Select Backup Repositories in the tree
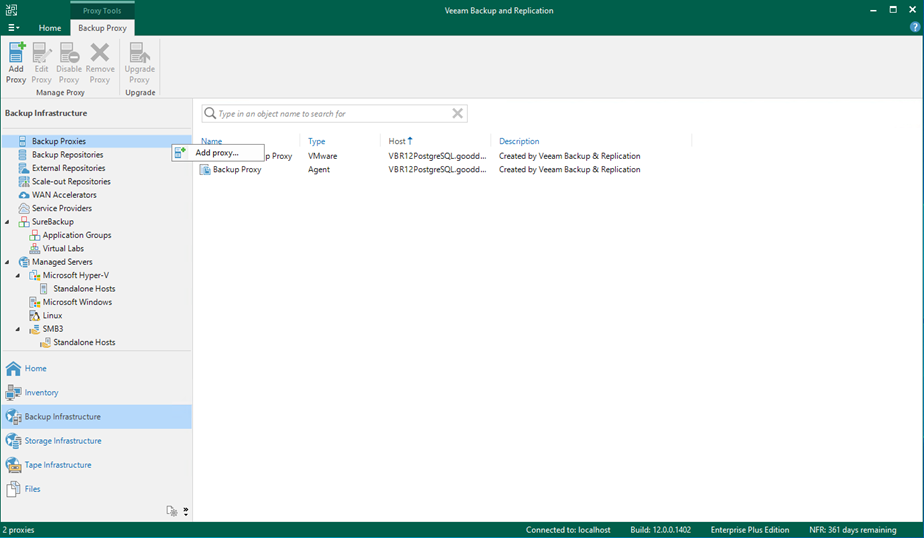 click(x=67, y=154)
